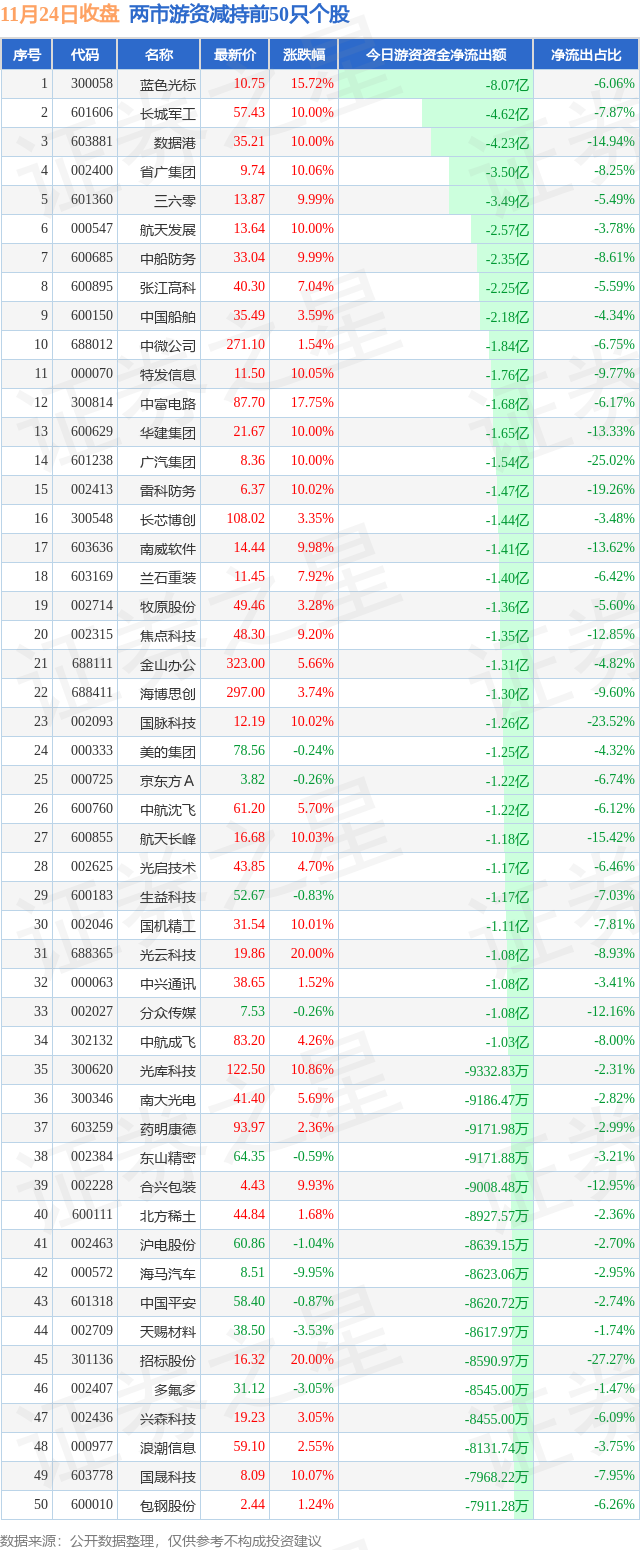The image size is (640, 1550).
Task: Click stock code 000547
Action: tap(92, 229)
